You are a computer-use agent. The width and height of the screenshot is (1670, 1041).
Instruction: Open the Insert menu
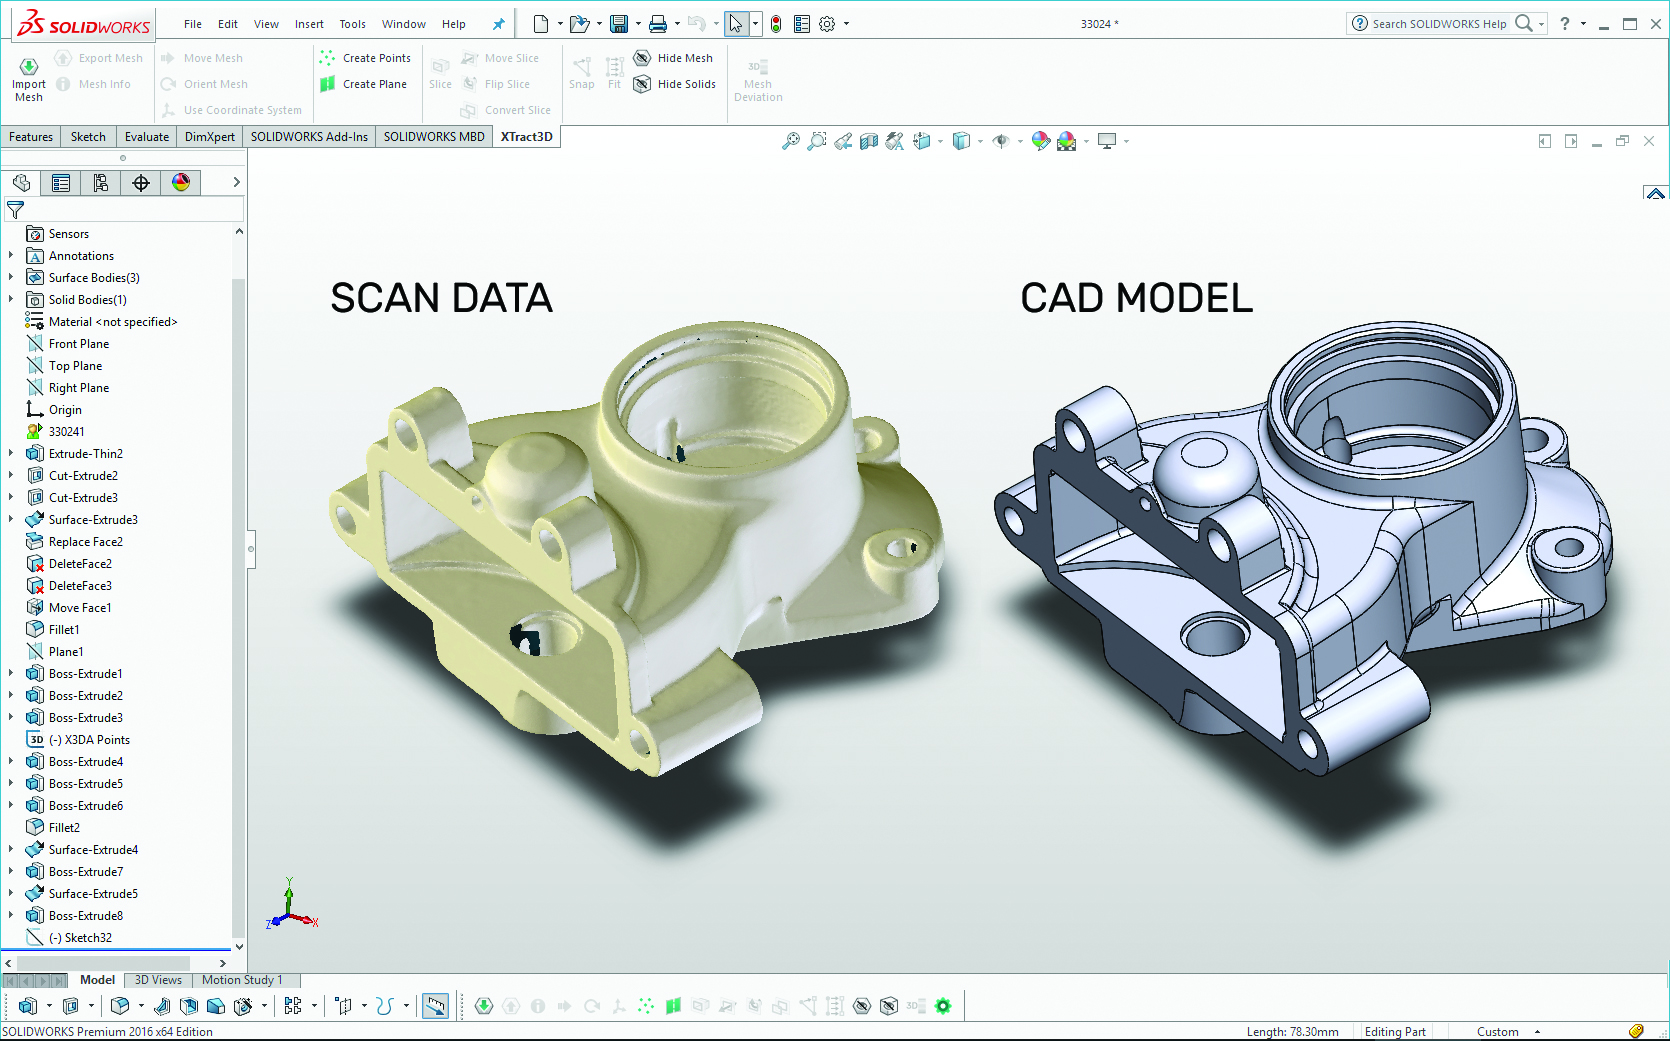(309, 23)
